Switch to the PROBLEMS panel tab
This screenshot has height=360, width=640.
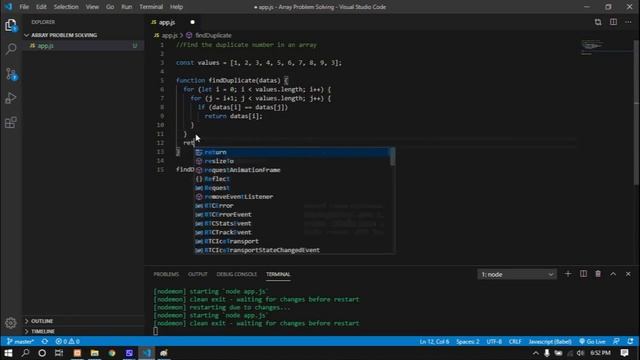[x=166, y=274]
